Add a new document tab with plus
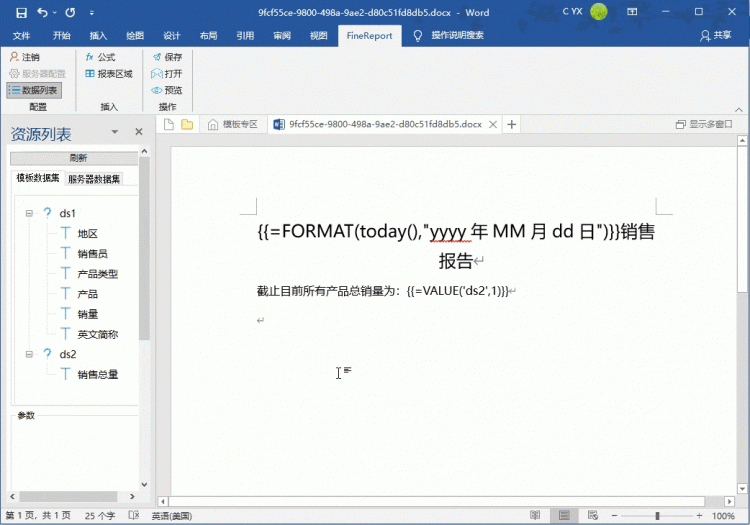 click(511, 124)
